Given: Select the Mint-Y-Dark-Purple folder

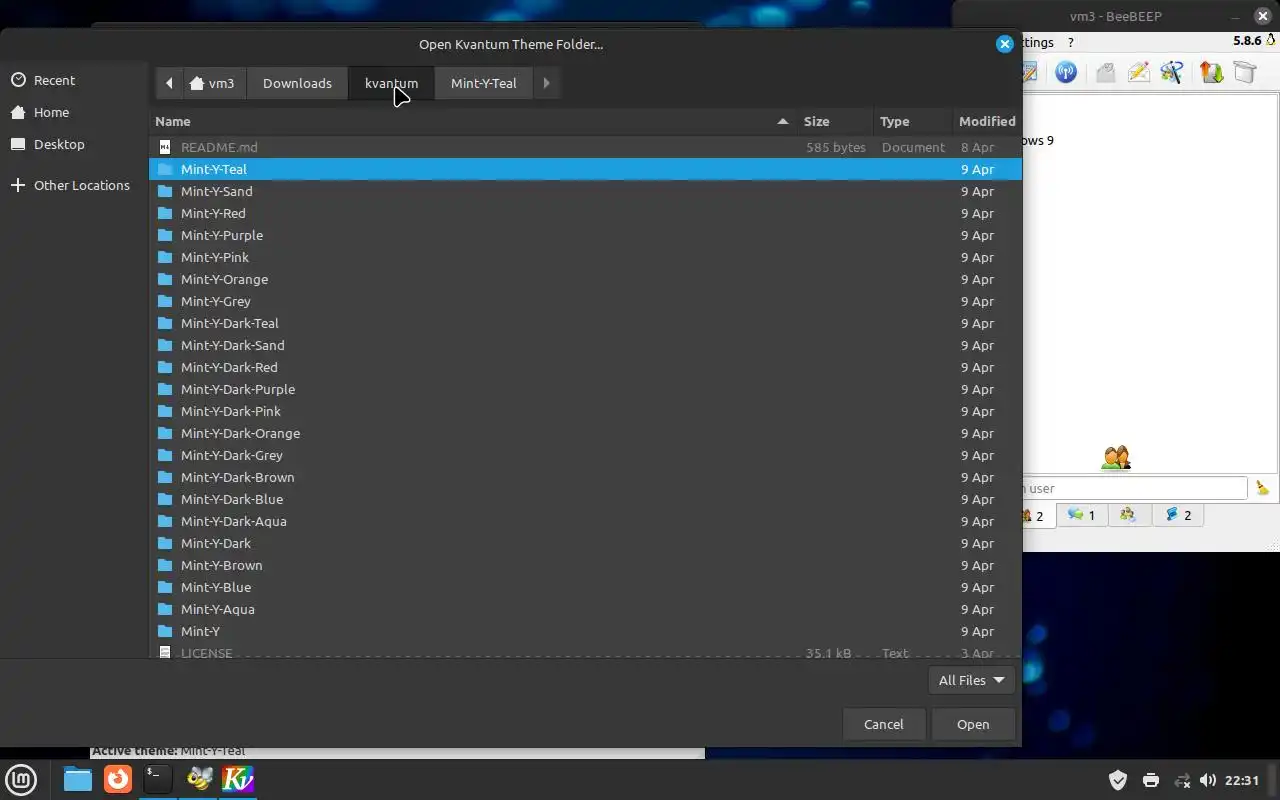Looking at the screenshot, I should pos(585,389).
